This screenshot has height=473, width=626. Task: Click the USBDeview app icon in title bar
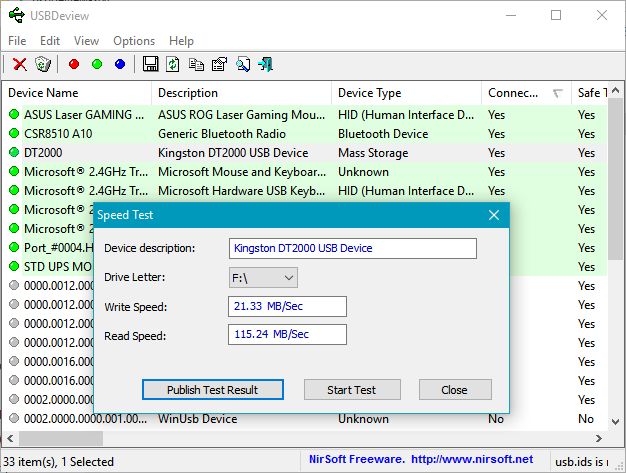click(17, 16)
